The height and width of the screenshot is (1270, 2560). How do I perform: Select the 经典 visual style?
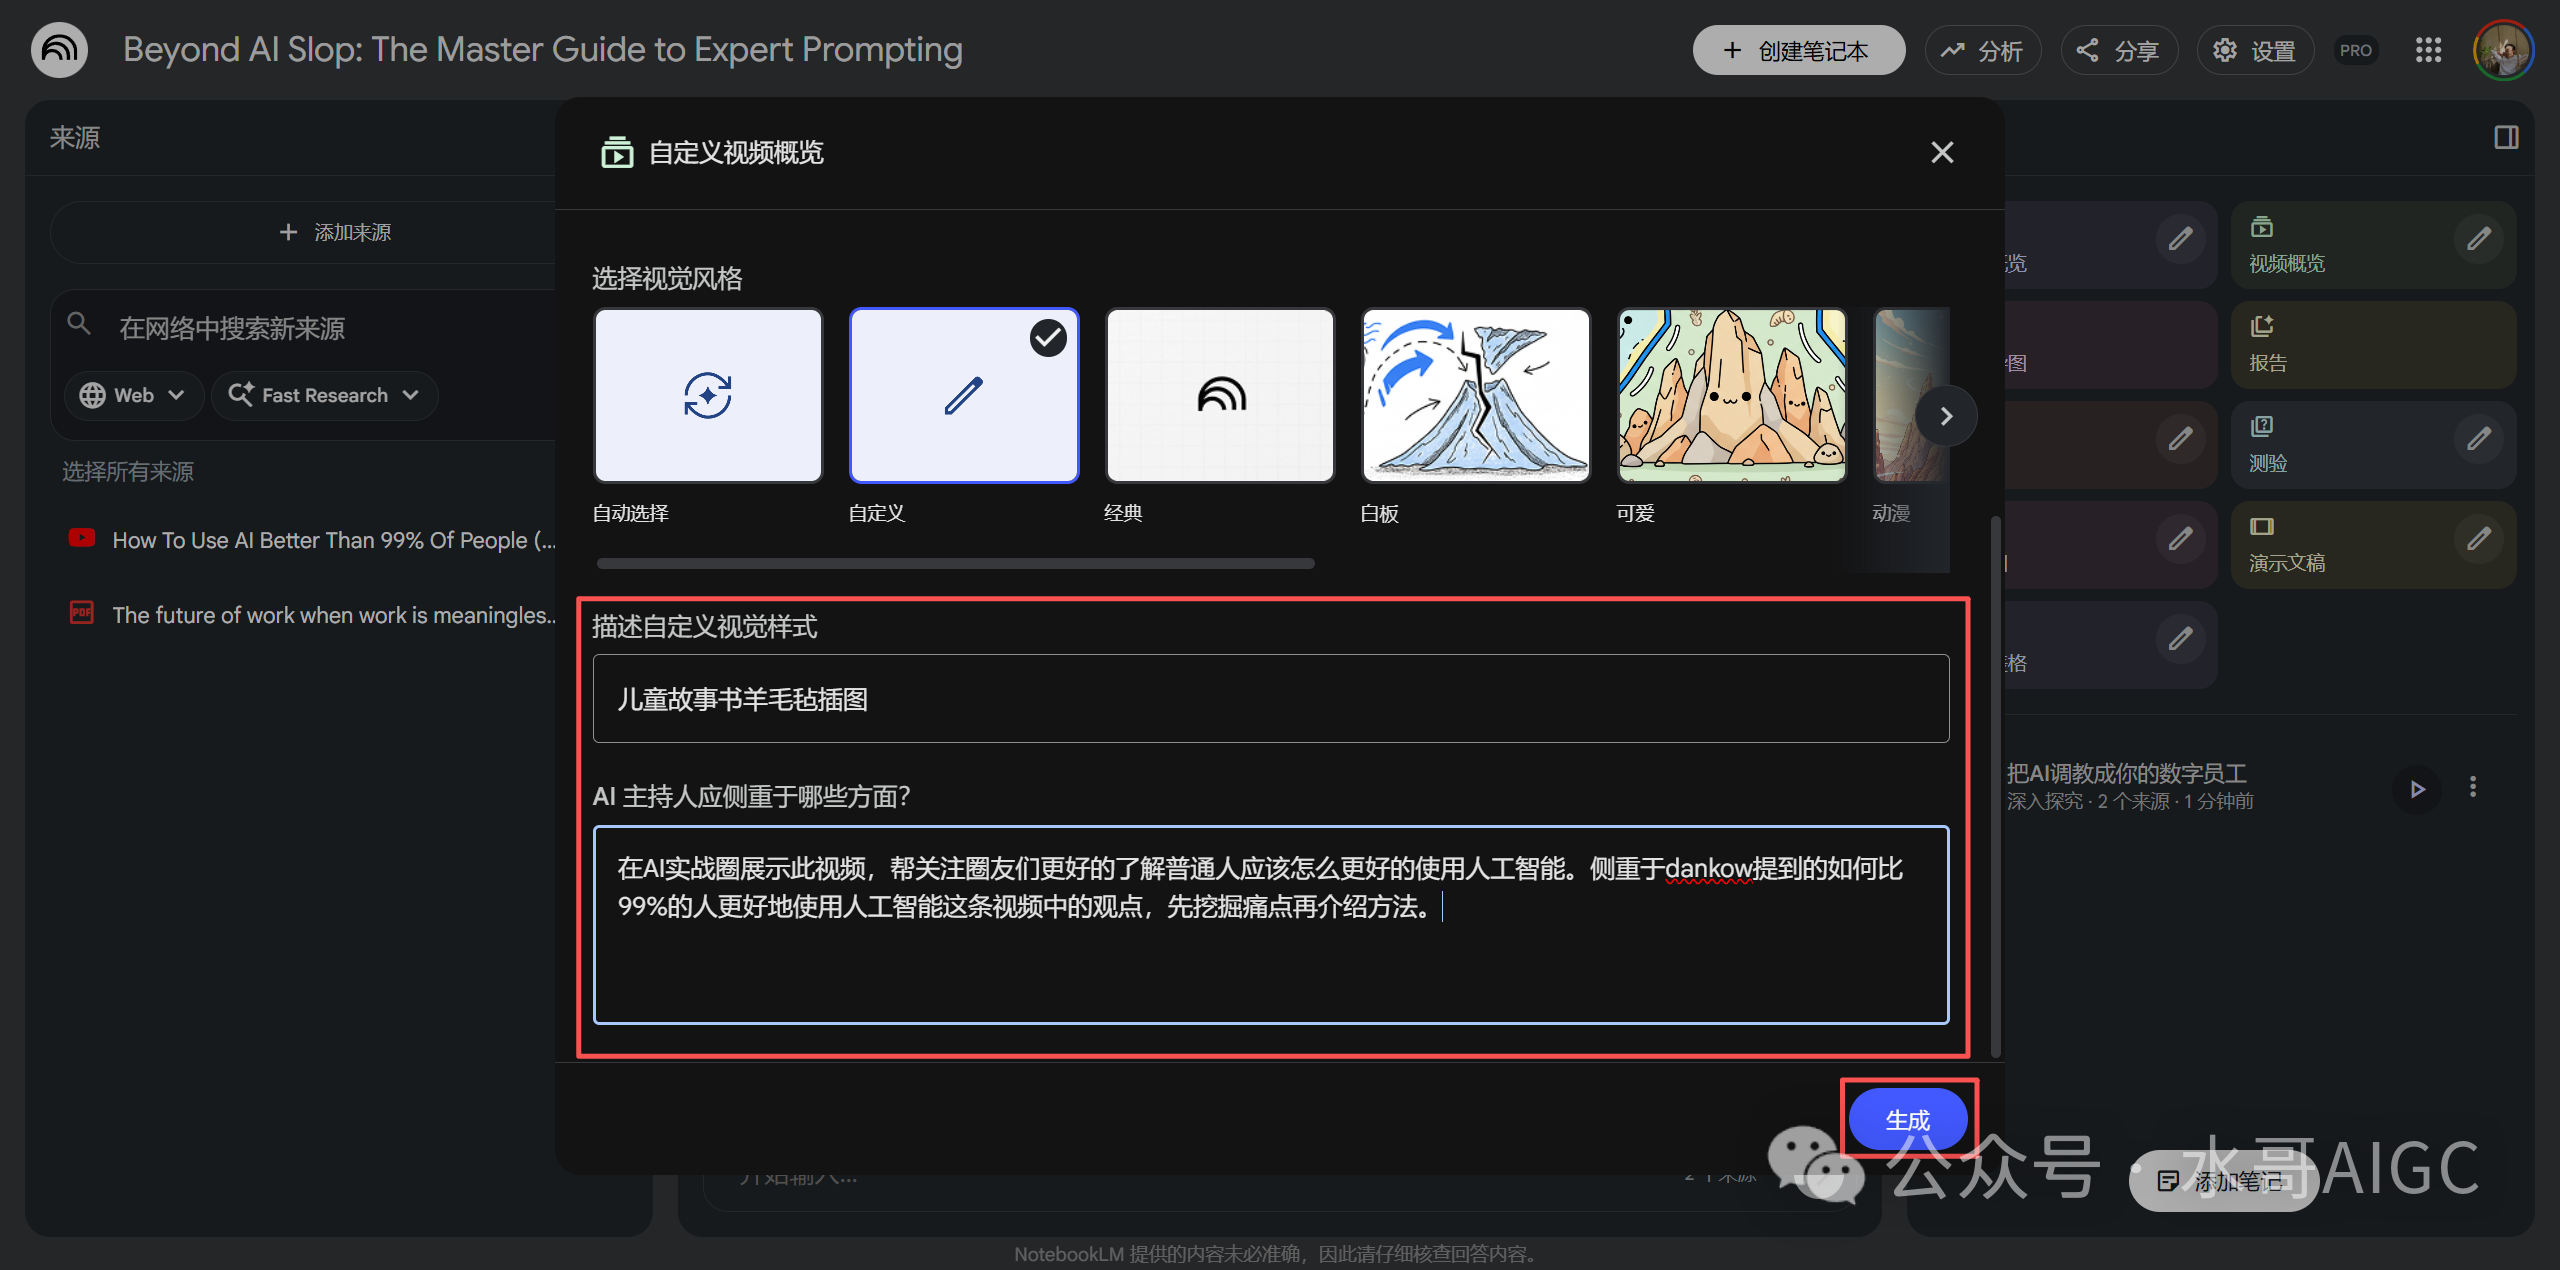coord(1220,396)
